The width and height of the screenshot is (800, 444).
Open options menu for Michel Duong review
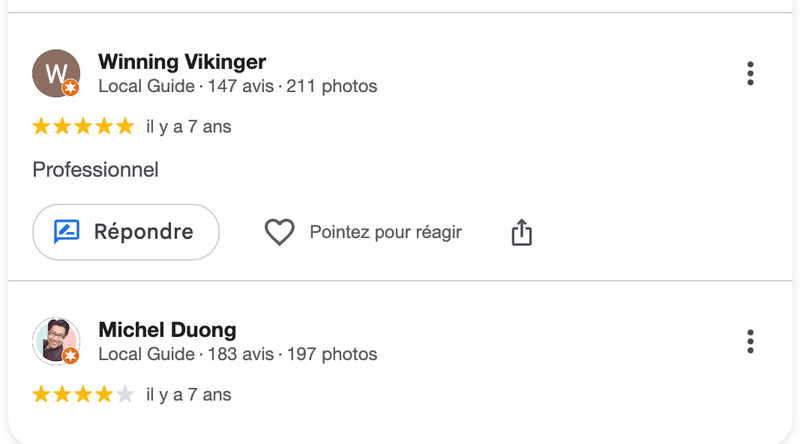point(750,341)
